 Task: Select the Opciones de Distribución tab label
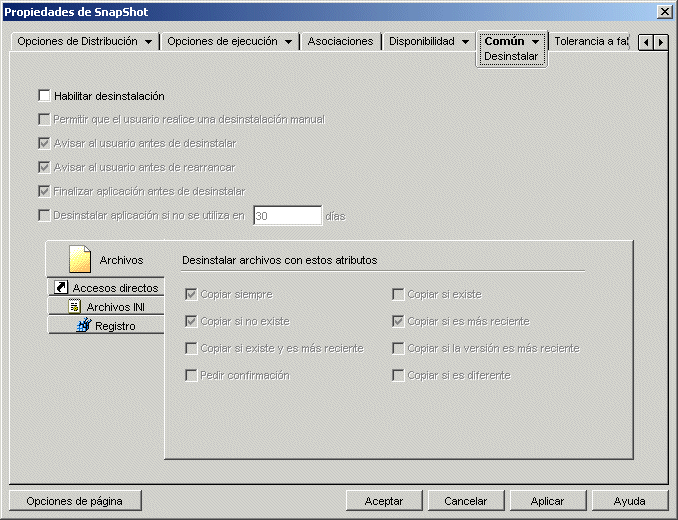point(77,41)
